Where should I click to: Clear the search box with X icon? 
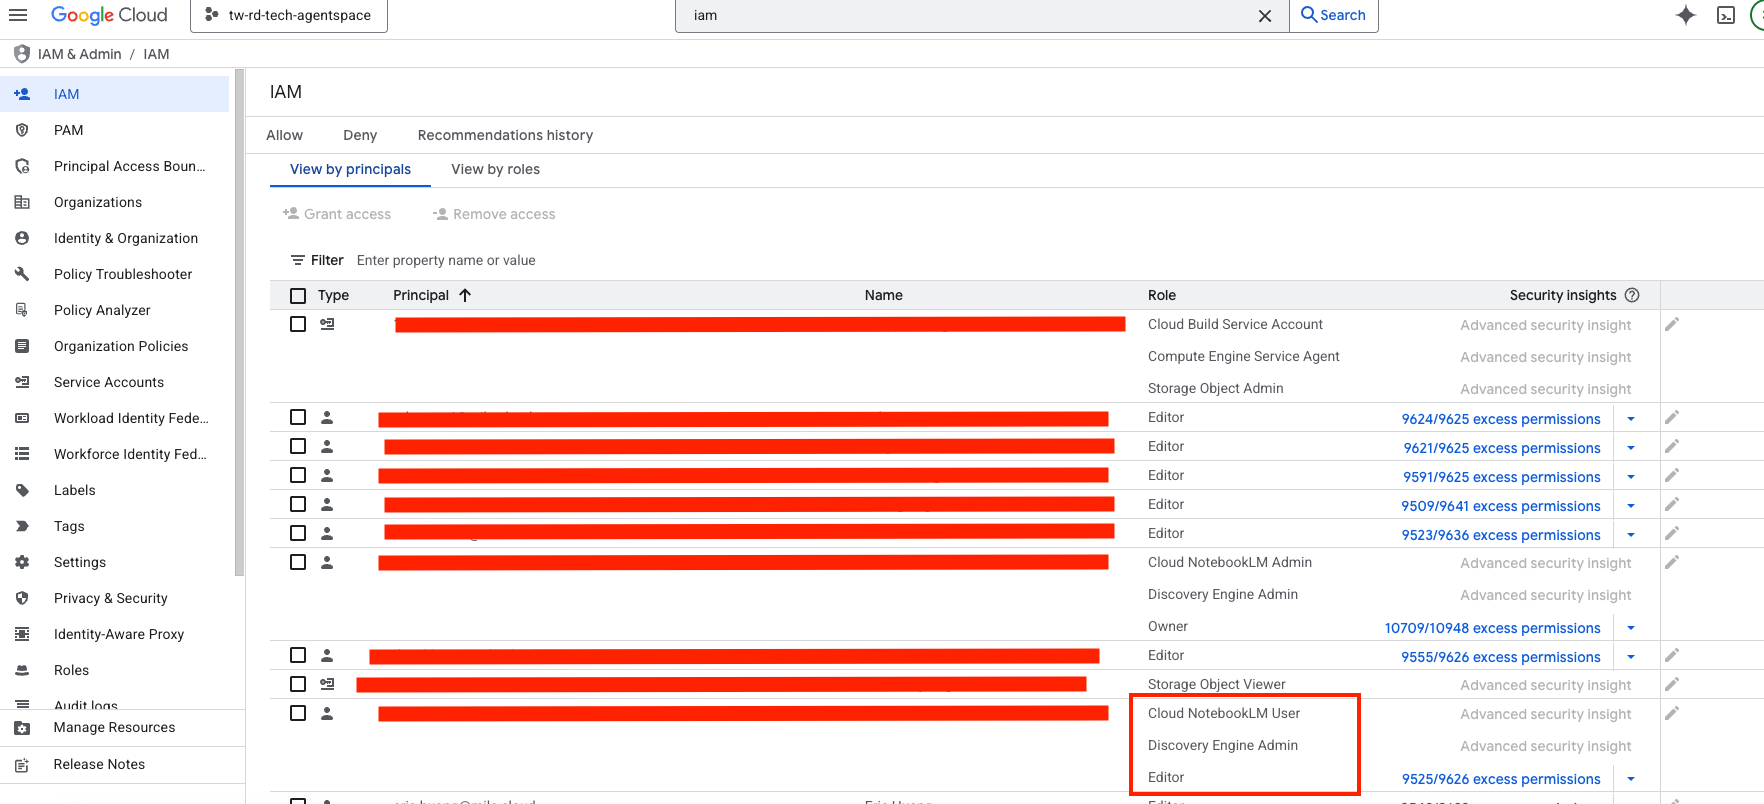click(1264, 16)
